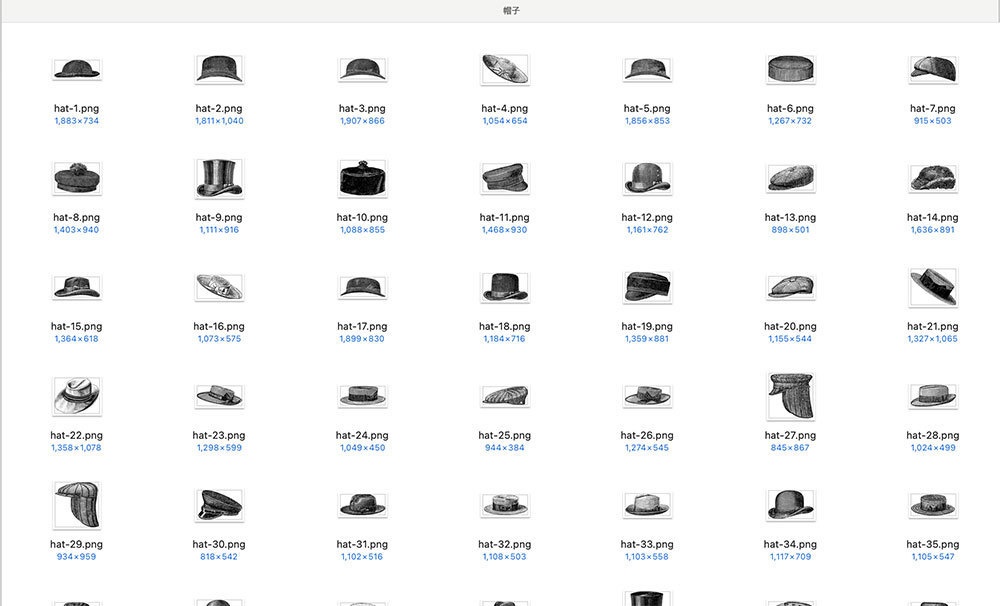Select the hat-11.png peaked cap thumbnail

[504, 178]
